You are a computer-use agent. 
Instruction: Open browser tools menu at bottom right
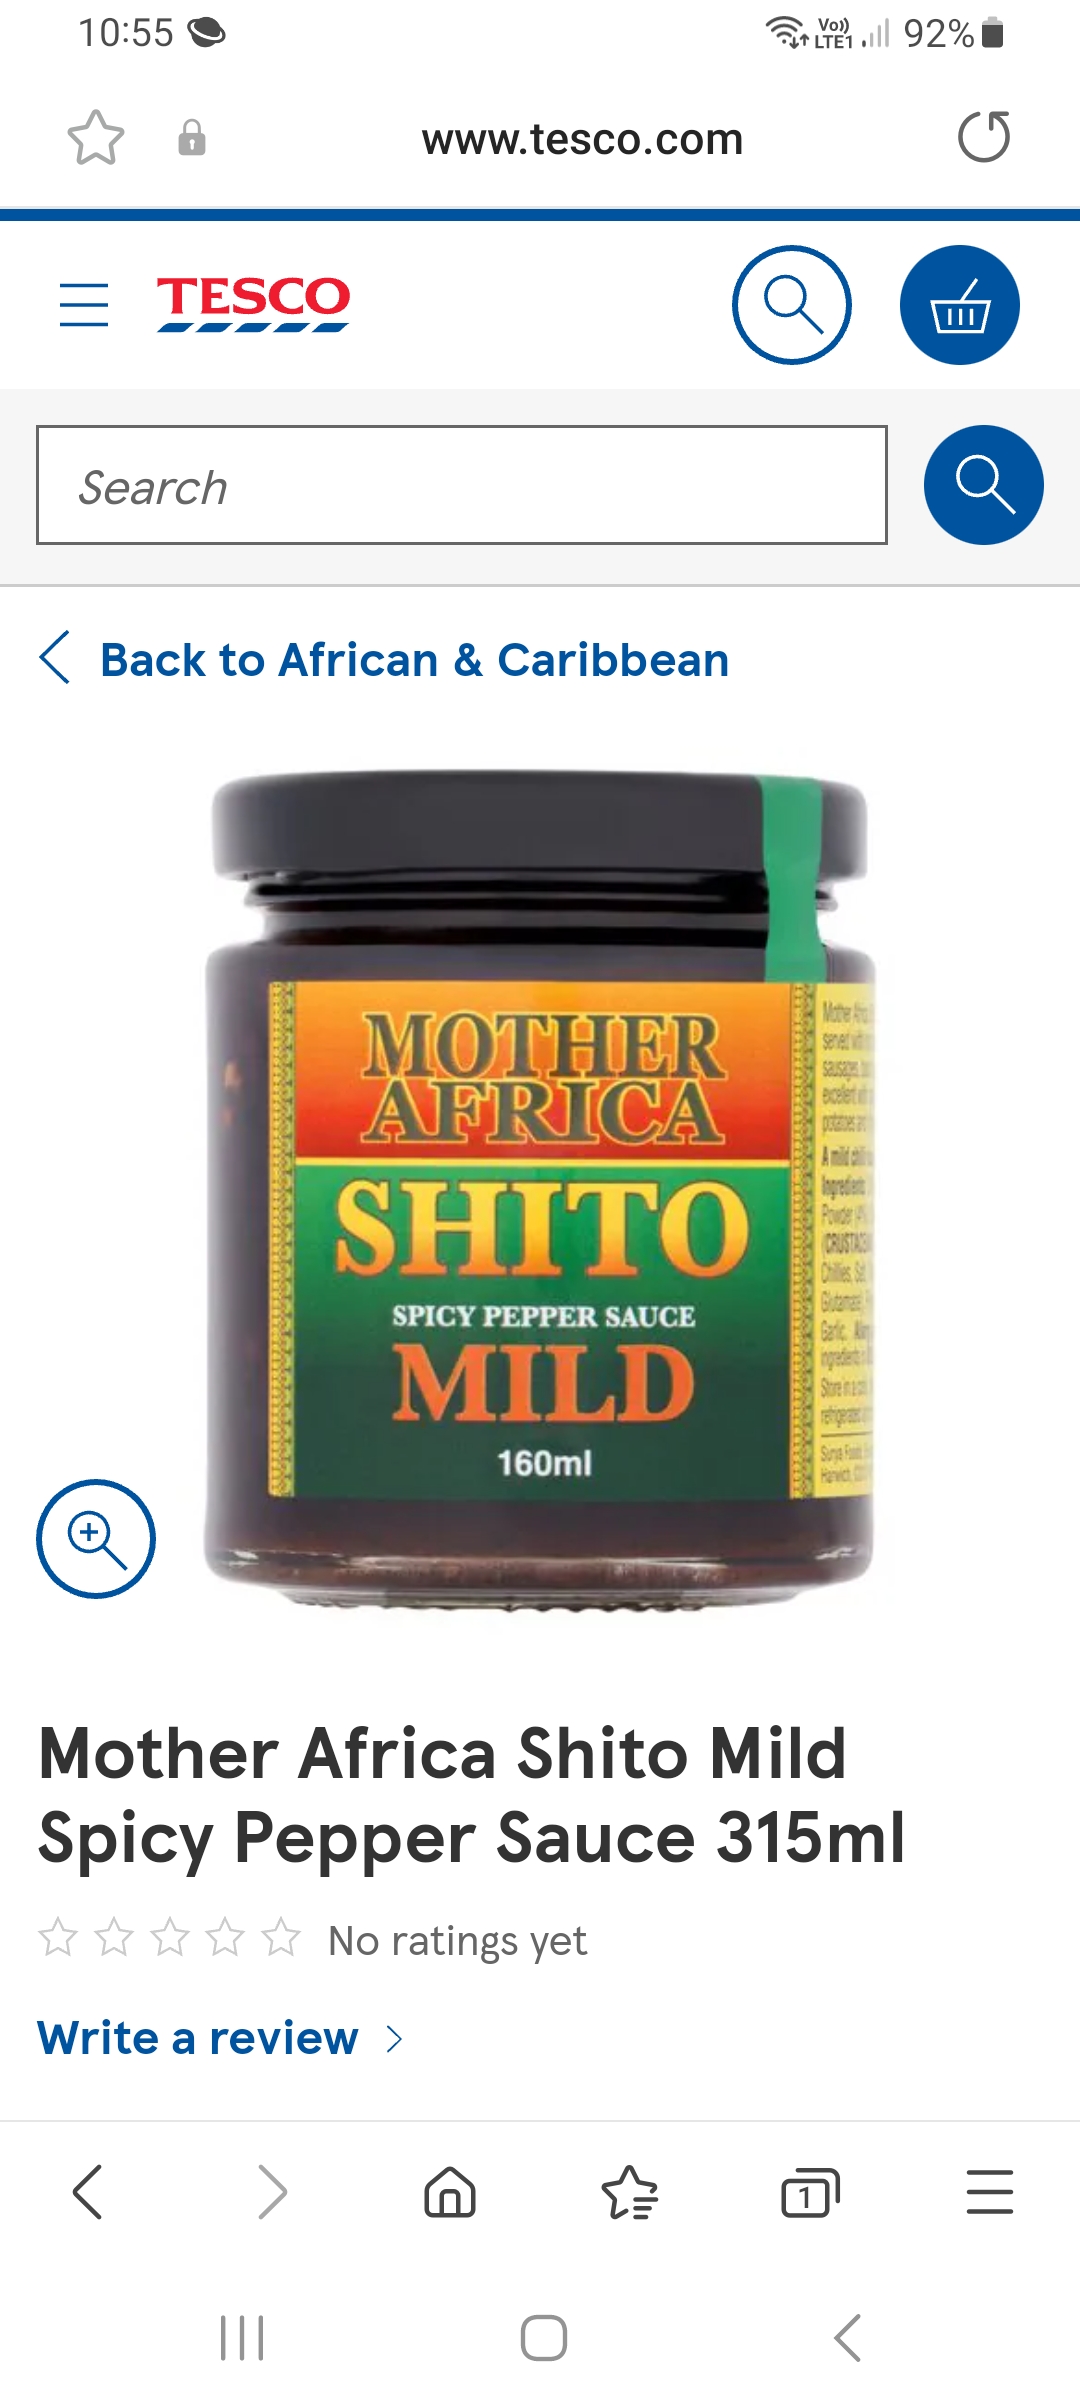tap(990, 2192)
